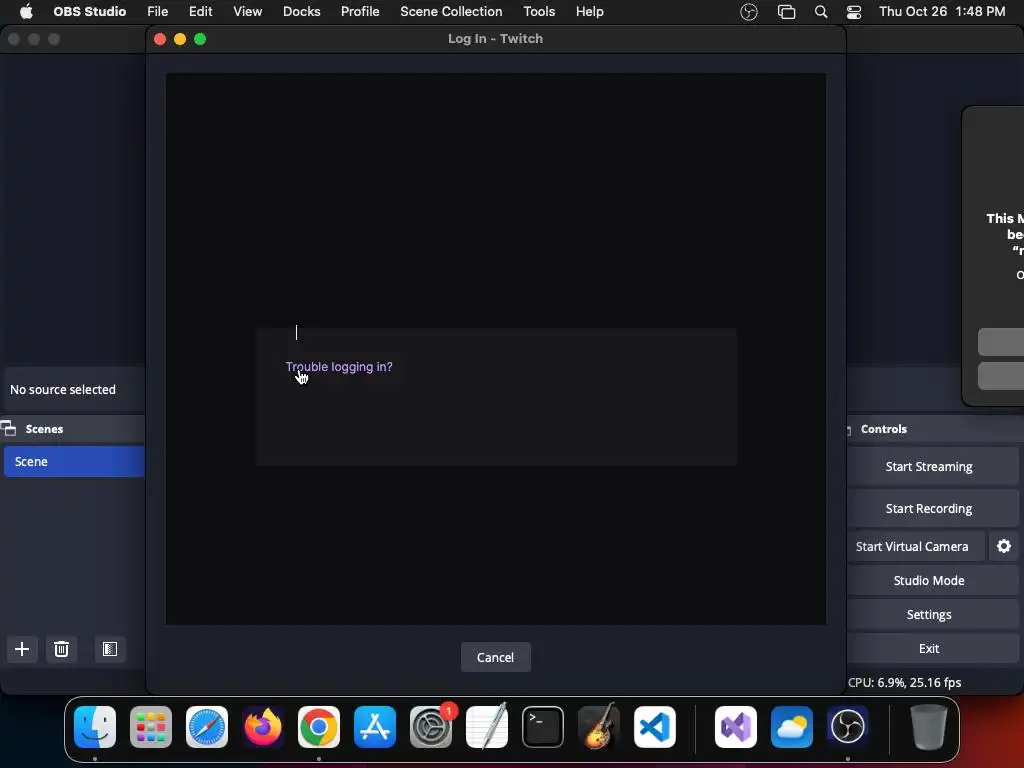Click OBS status icon in menu bar
Viewport: 1024px width, 768px height.
pyautogui.click(x=749, y=12)
